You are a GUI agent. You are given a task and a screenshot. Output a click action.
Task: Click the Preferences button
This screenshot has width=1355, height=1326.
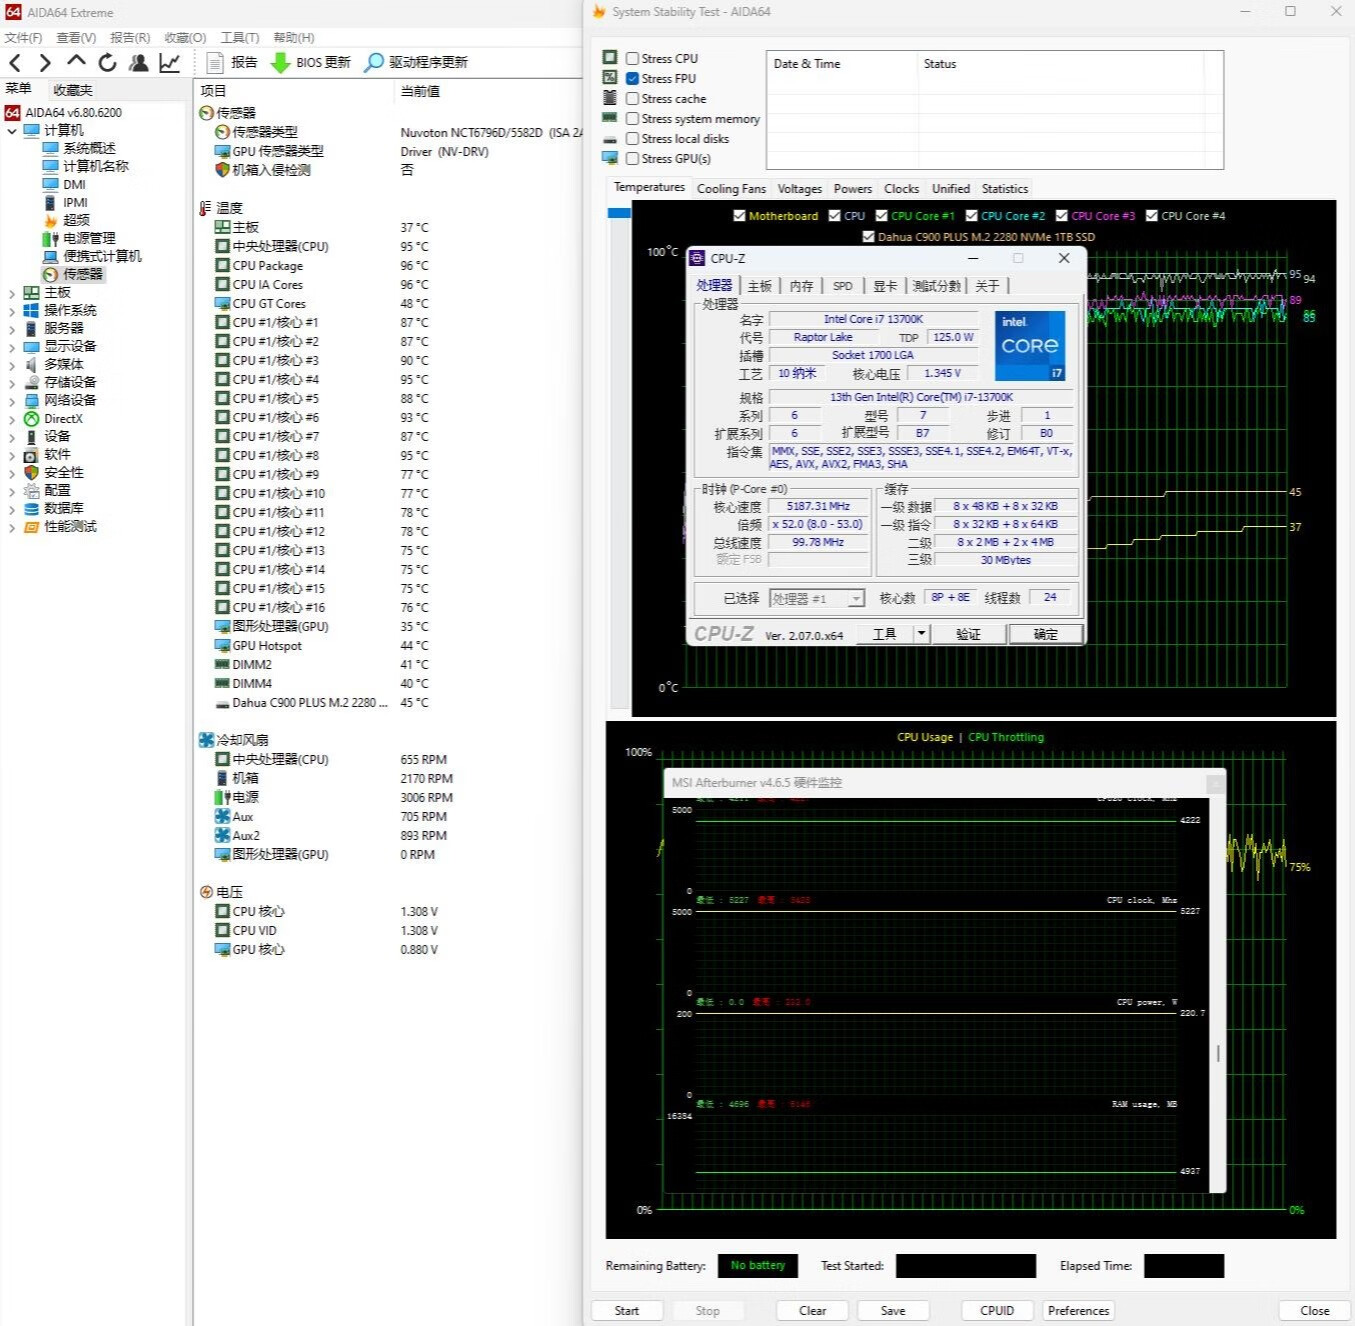(x=1078, y=1310)
